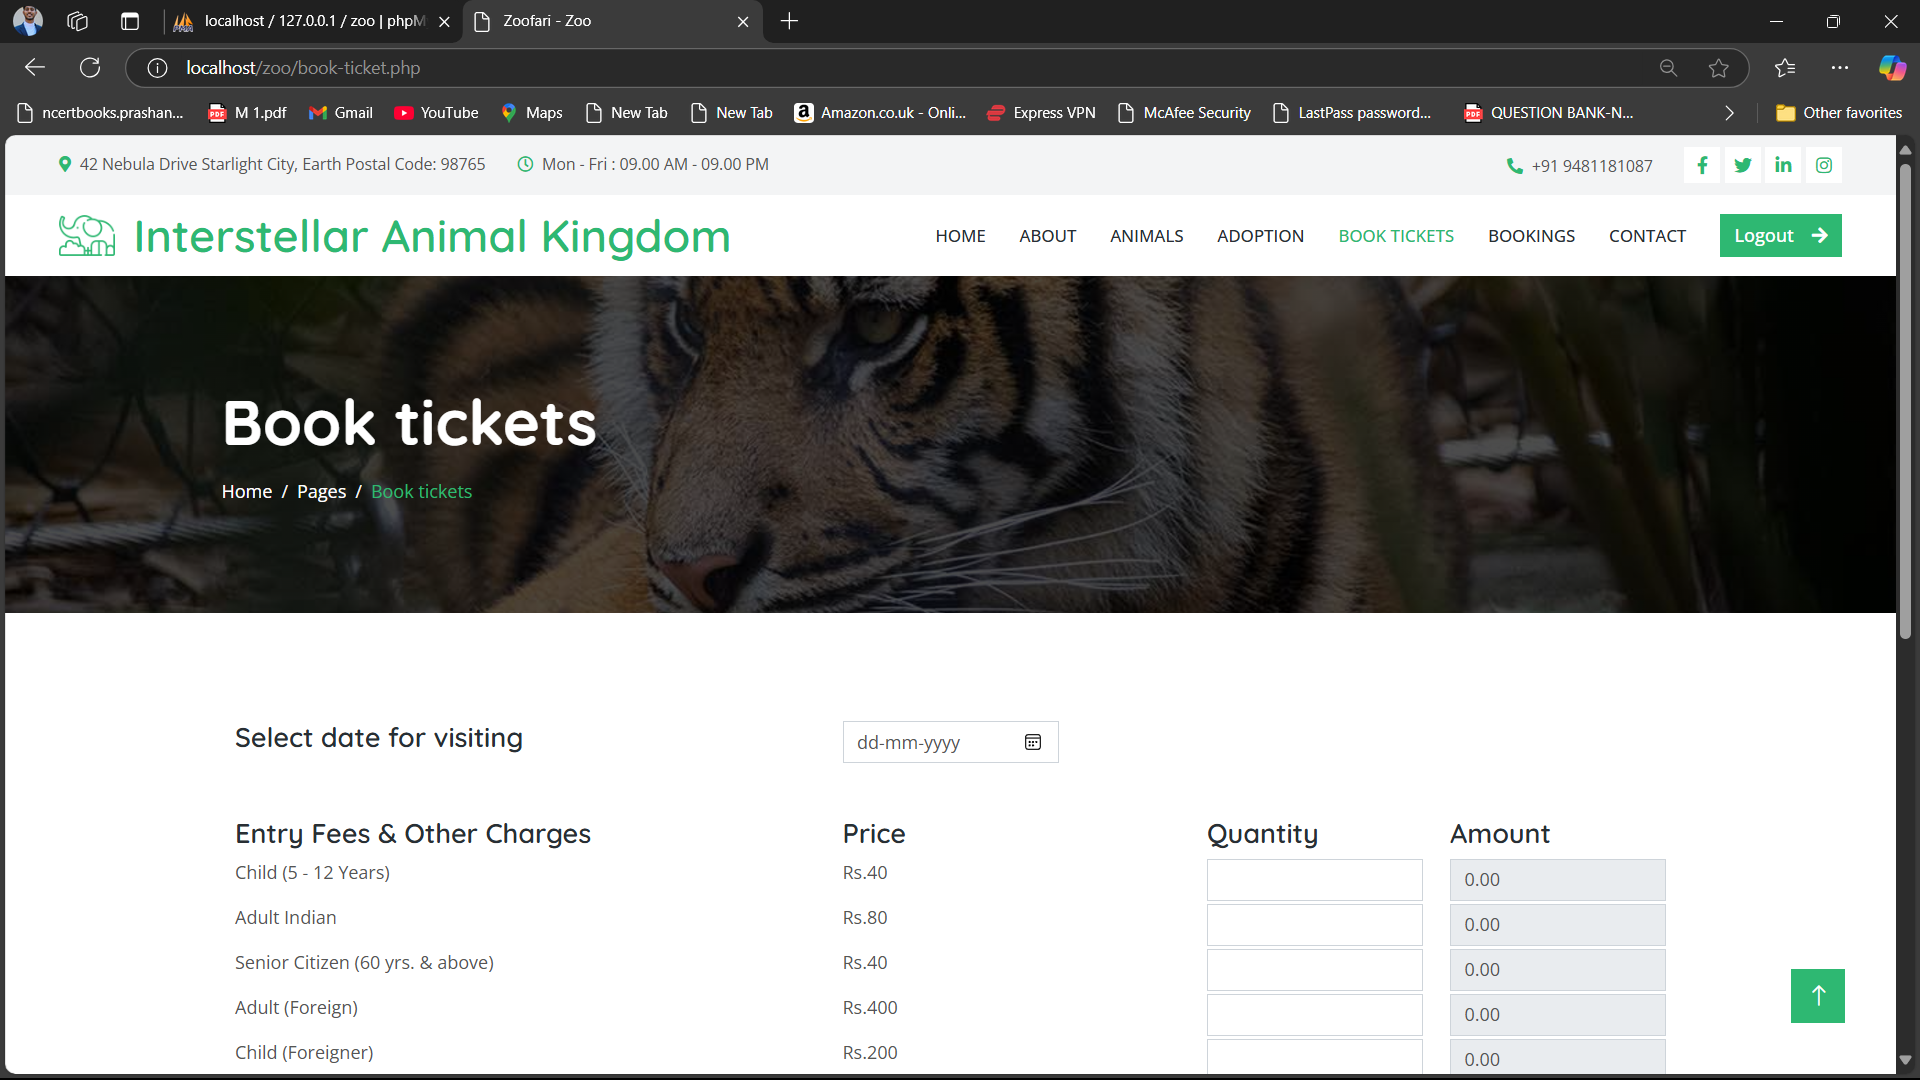Open the ANIMALS page

click(1146, 236)
